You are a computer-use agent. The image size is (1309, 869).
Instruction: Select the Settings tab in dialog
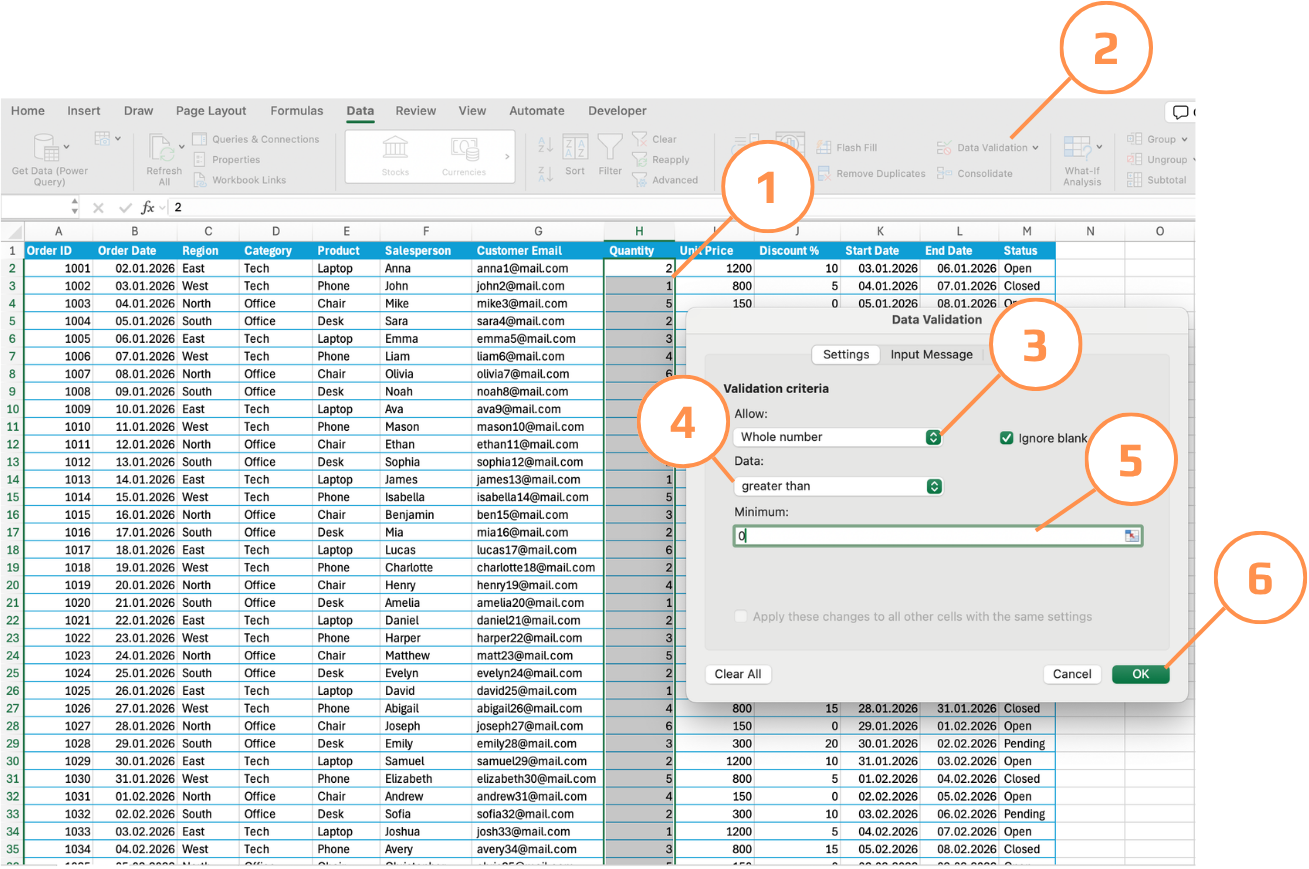tap(846, 354)
